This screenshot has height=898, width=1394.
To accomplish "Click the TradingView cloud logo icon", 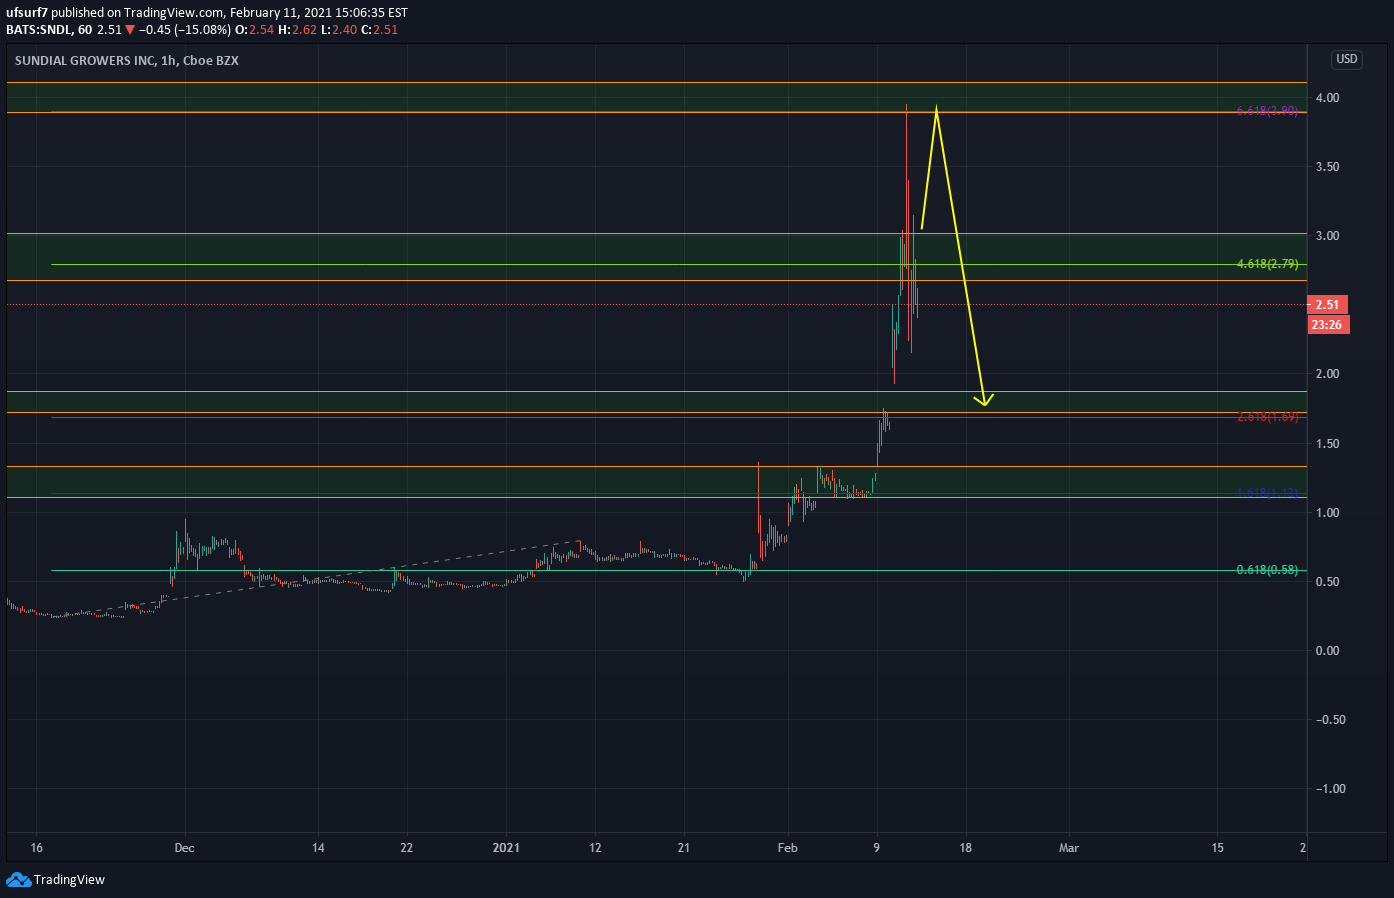I will [x=18, y=880].
